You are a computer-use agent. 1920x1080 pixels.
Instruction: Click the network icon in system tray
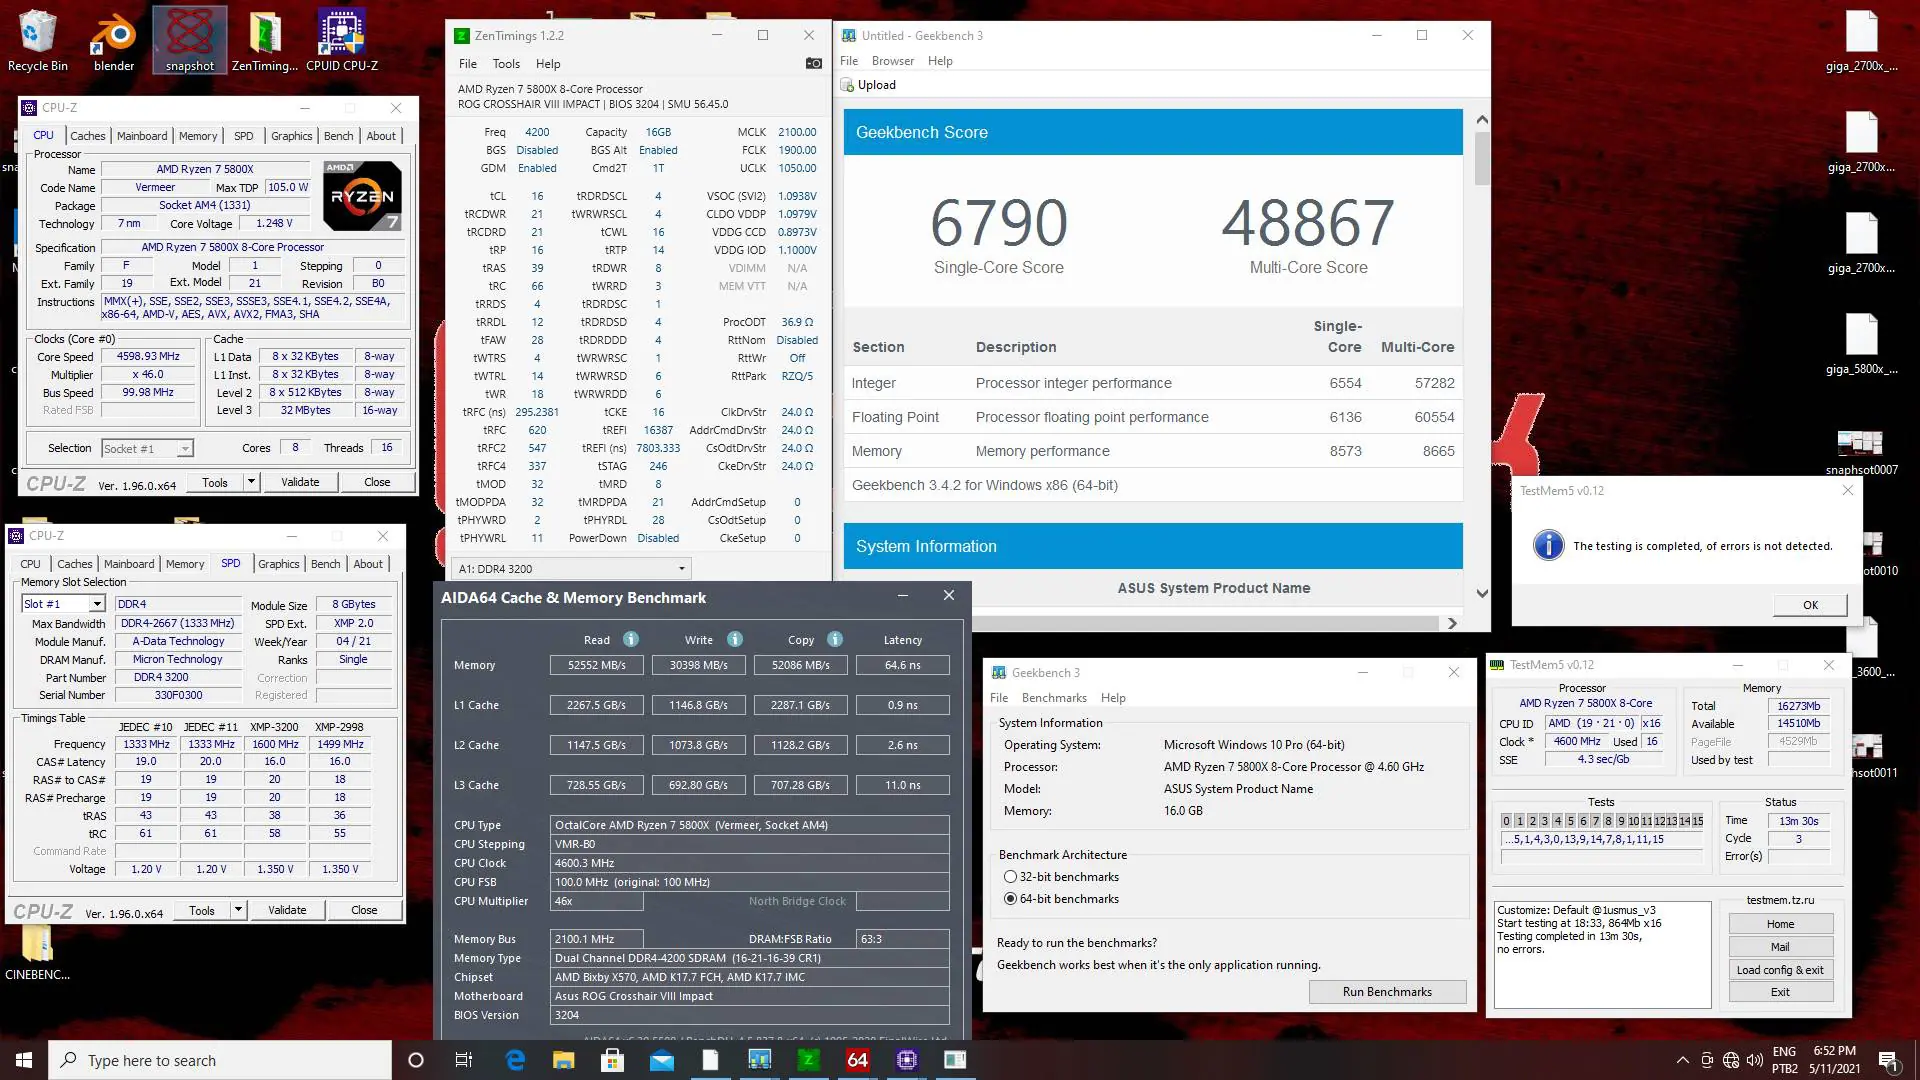tap(1731, 1060)
